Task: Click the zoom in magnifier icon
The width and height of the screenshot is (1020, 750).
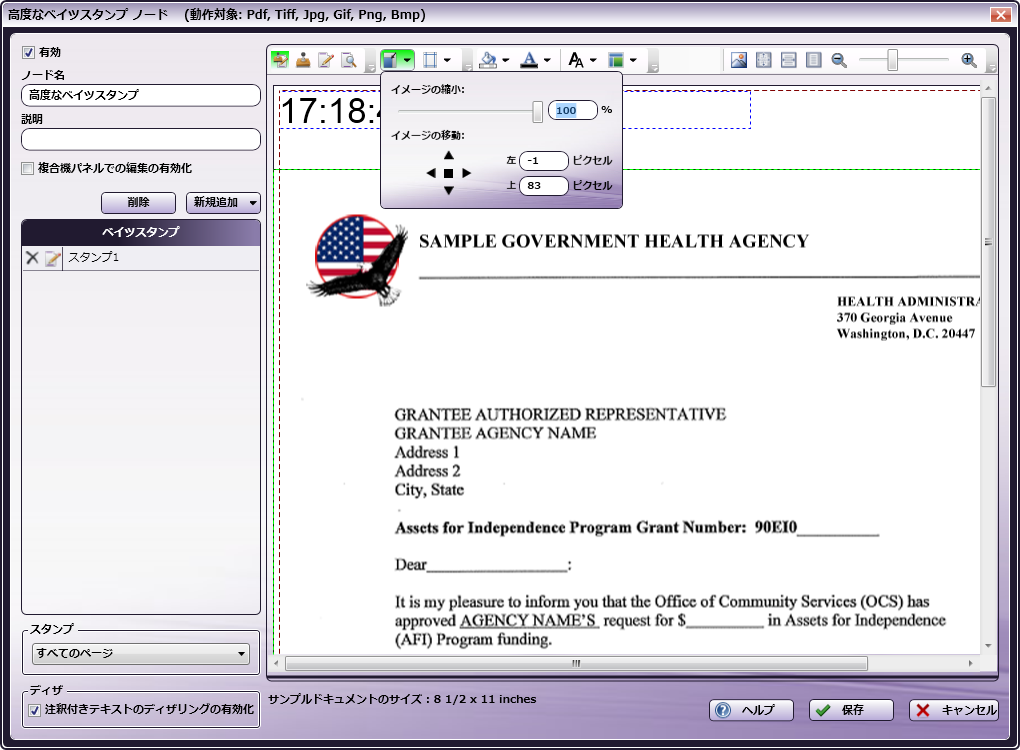Action: coord(969,60)
